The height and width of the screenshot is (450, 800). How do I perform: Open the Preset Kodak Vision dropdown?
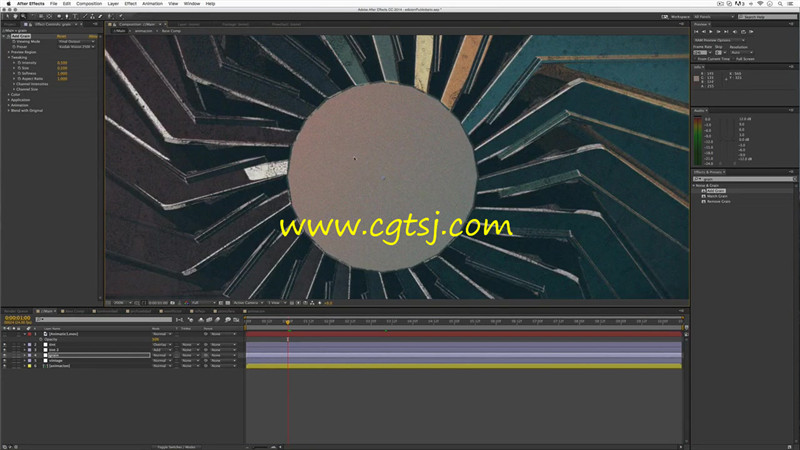(77, 46)
